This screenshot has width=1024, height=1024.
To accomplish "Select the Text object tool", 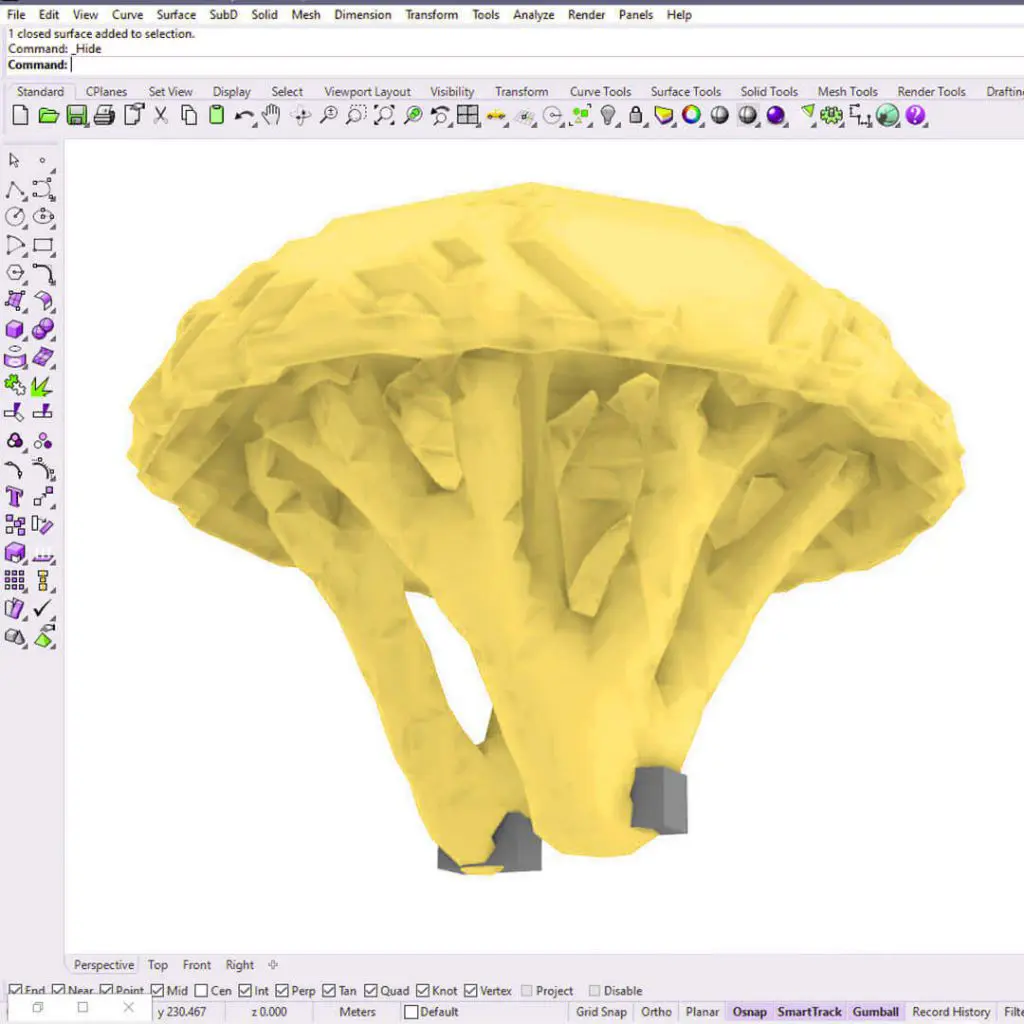I will coord(15,496).
